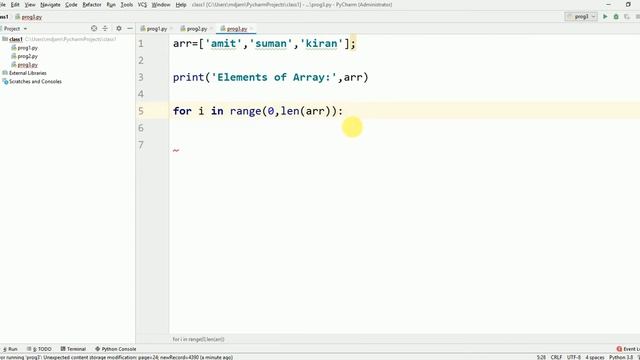Open the Edit menu

15,5
